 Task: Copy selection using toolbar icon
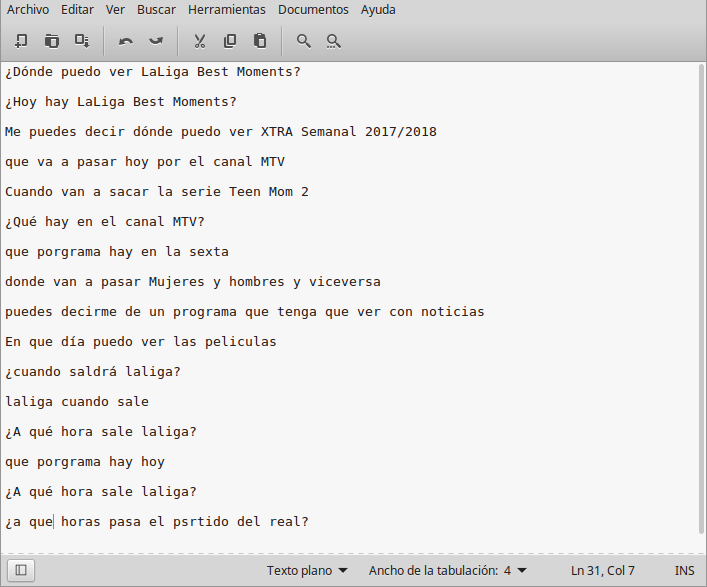tap(230, 41)
